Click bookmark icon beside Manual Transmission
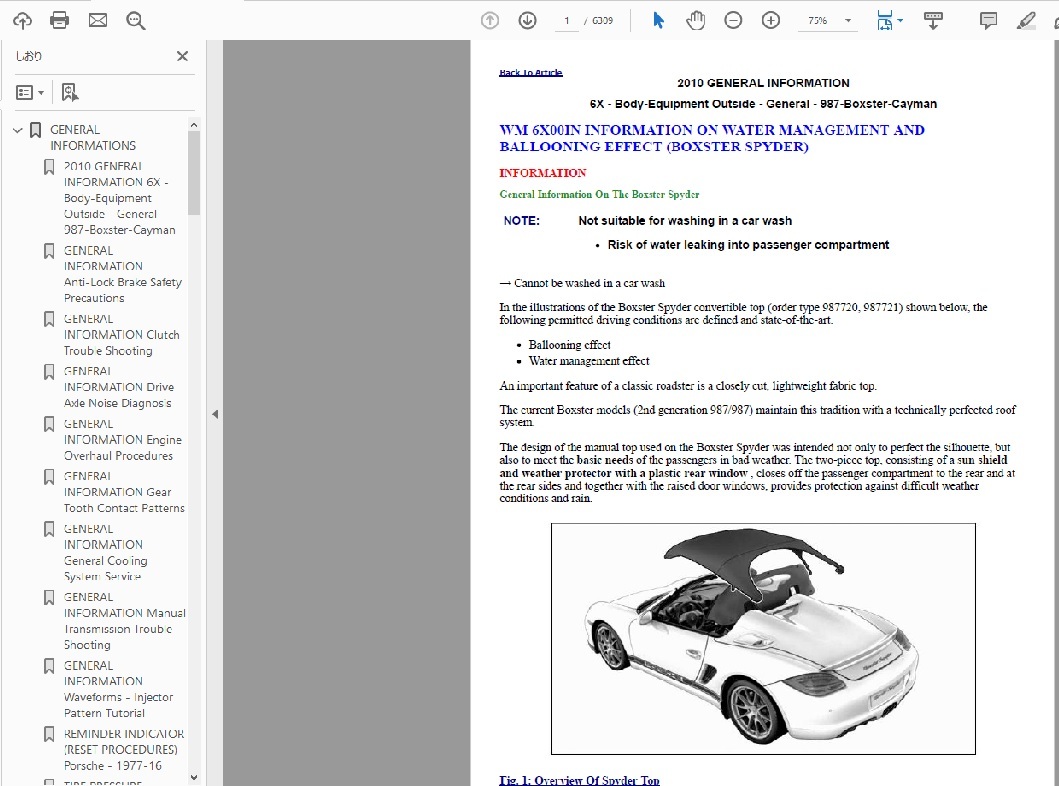 49,598
